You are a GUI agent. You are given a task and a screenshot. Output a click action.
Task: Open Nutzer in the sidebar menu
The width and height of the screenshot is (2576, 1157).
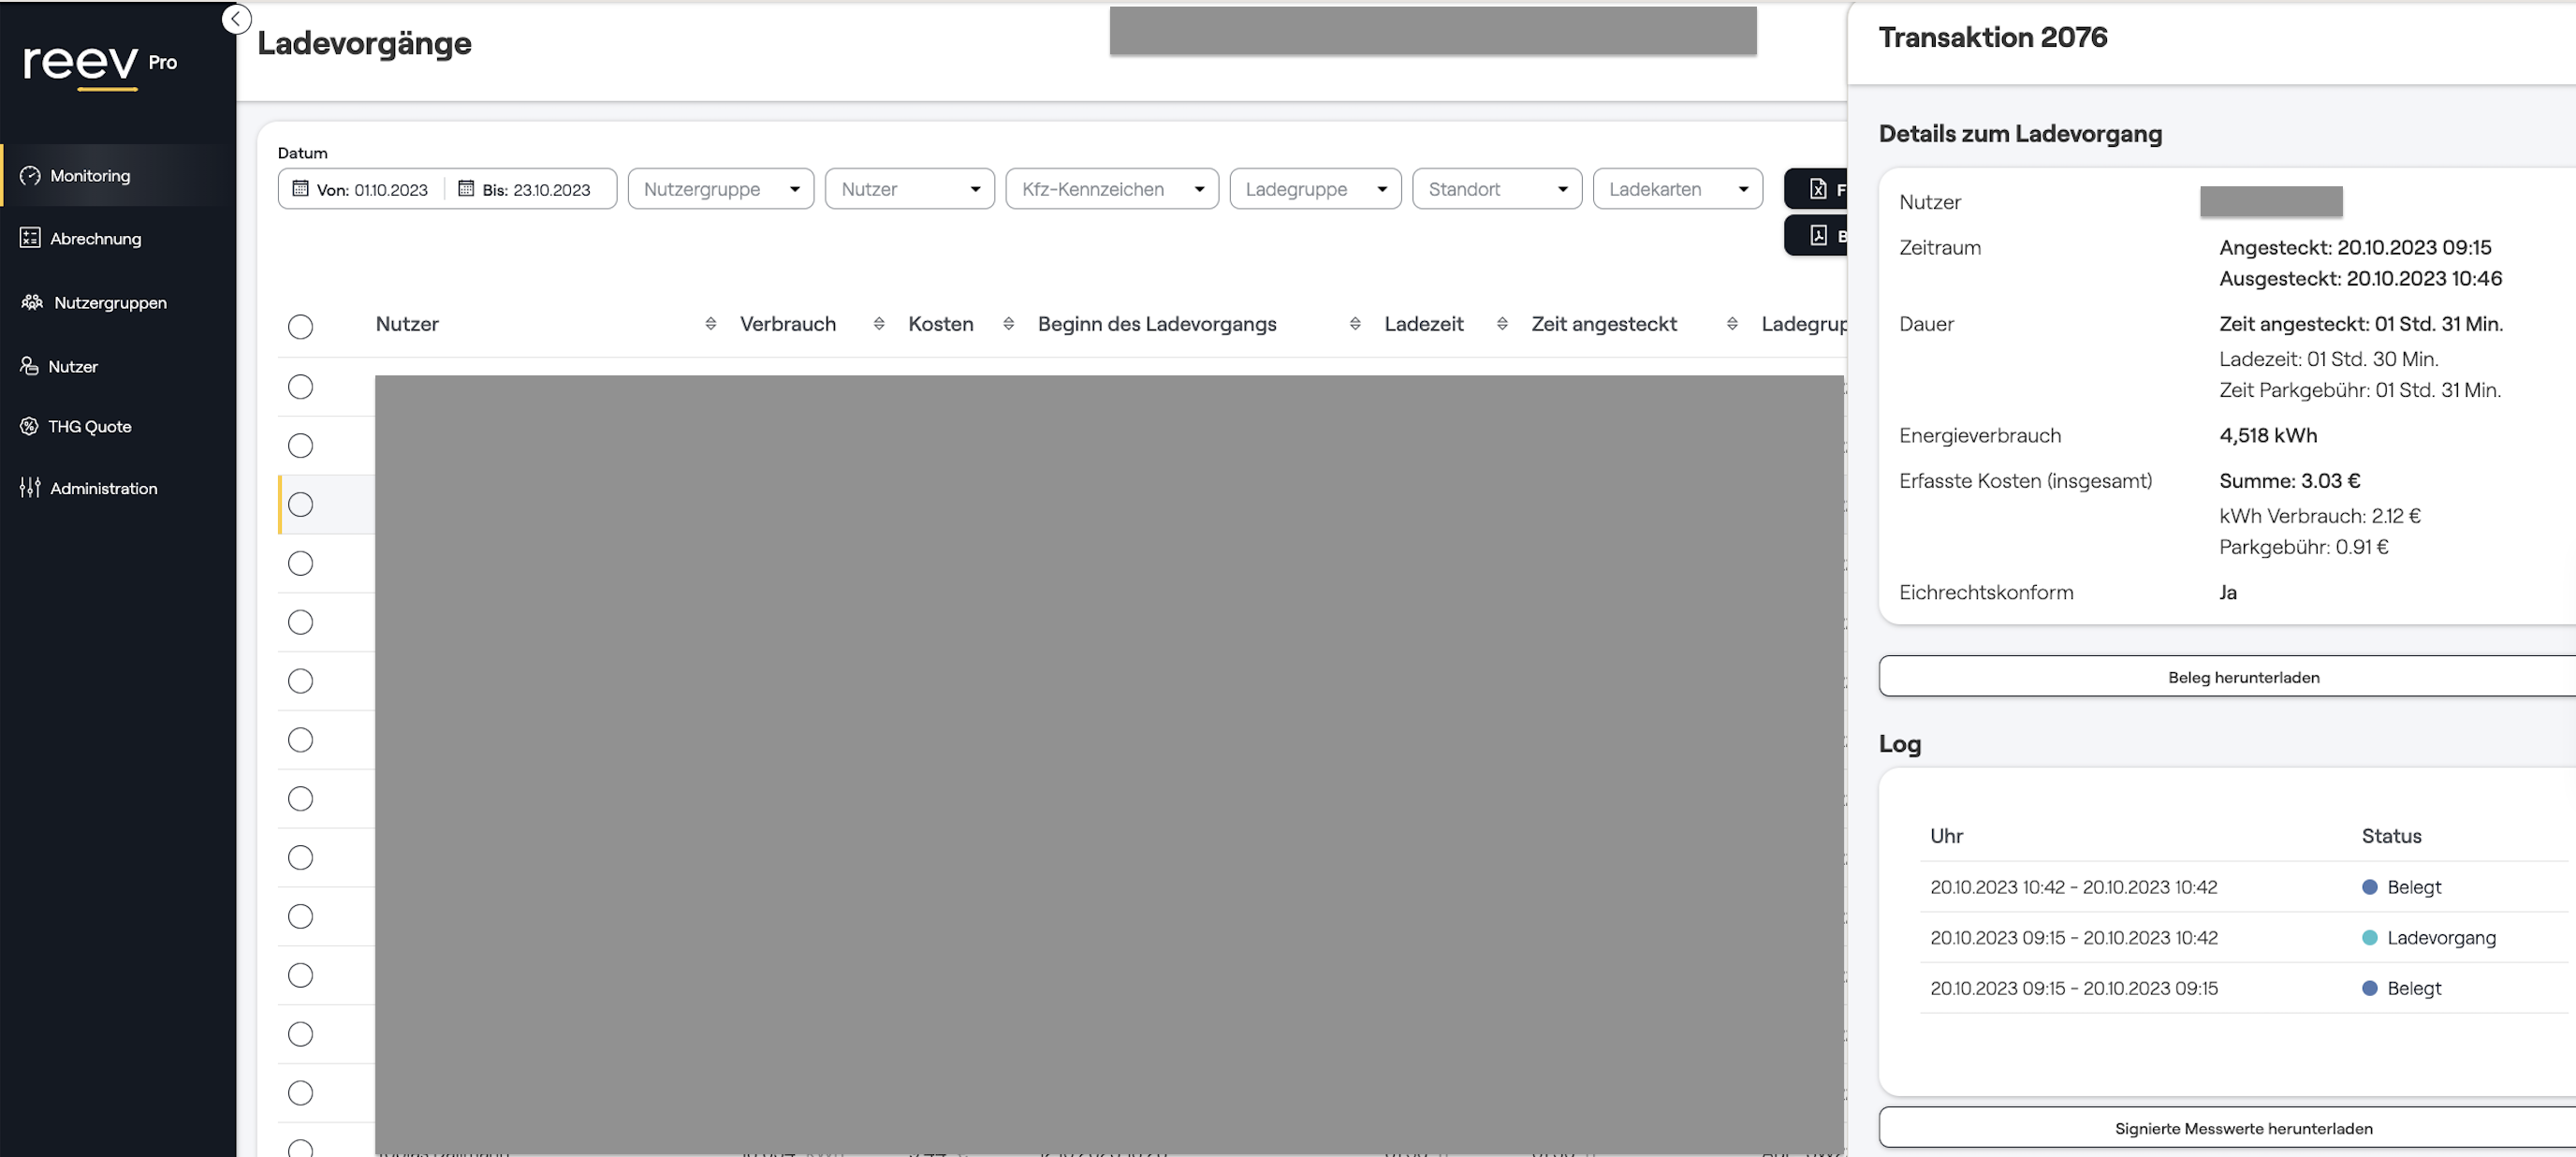73,367
